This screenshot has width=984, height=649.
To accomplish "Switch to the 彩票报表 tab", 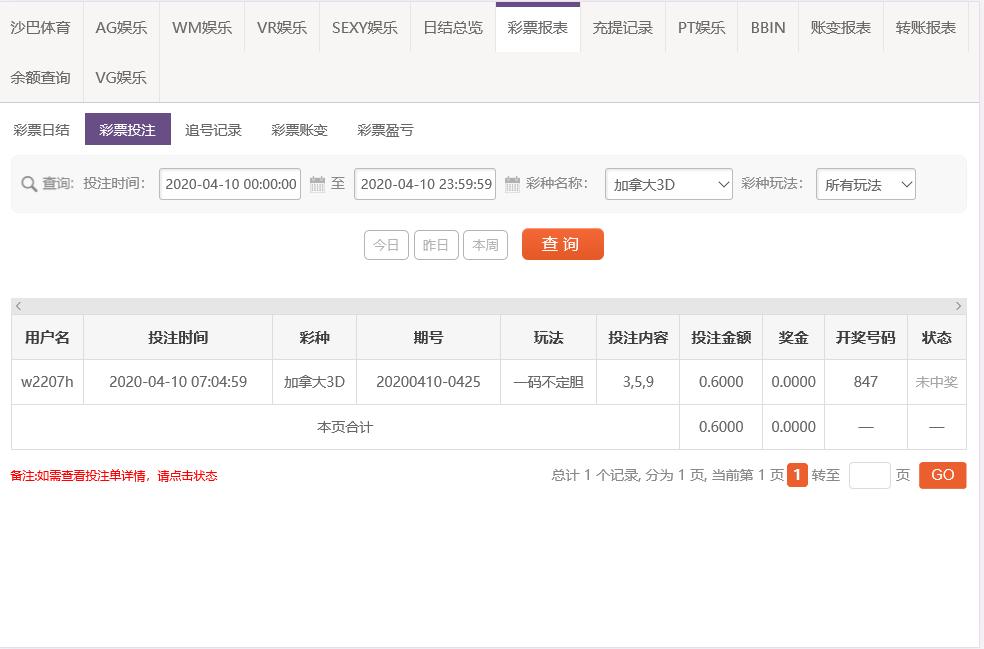I will point(537,27).
